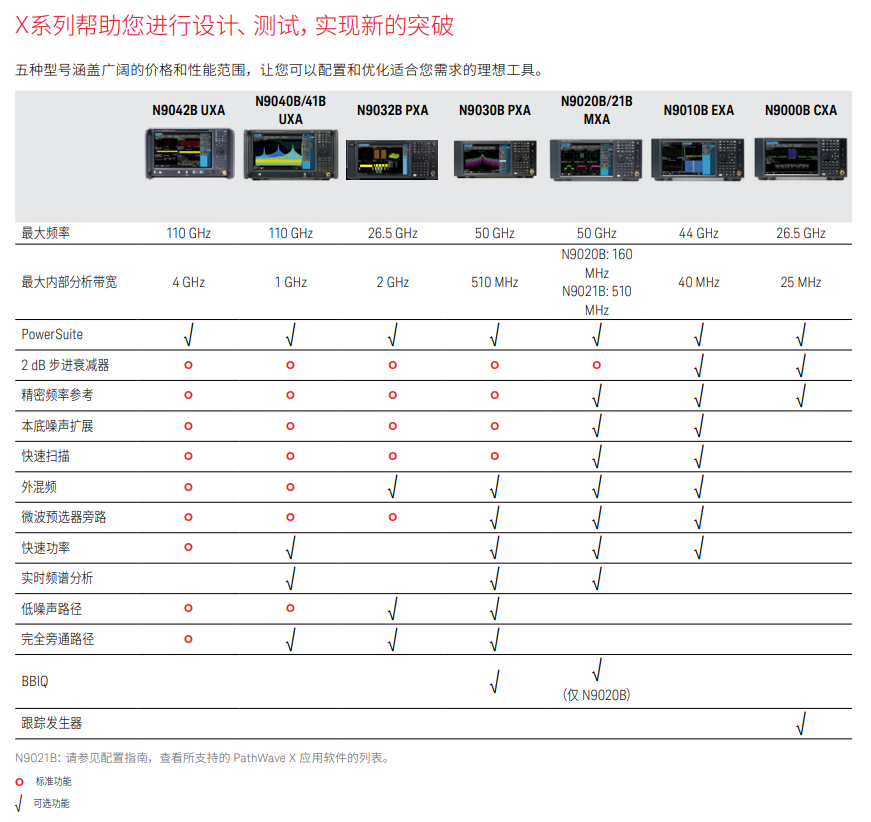Click 实时频谱分析 checkmark under N9040B/41B UXA
The height and width of the screenshot is (822, 871).
click(x=290, y=579)
